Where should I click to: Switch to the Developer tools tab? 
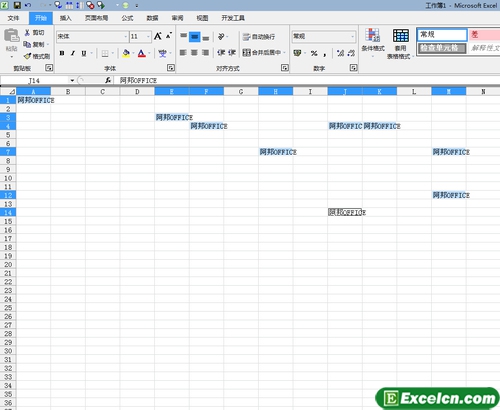pyautogui.click(x=233, y=18)
